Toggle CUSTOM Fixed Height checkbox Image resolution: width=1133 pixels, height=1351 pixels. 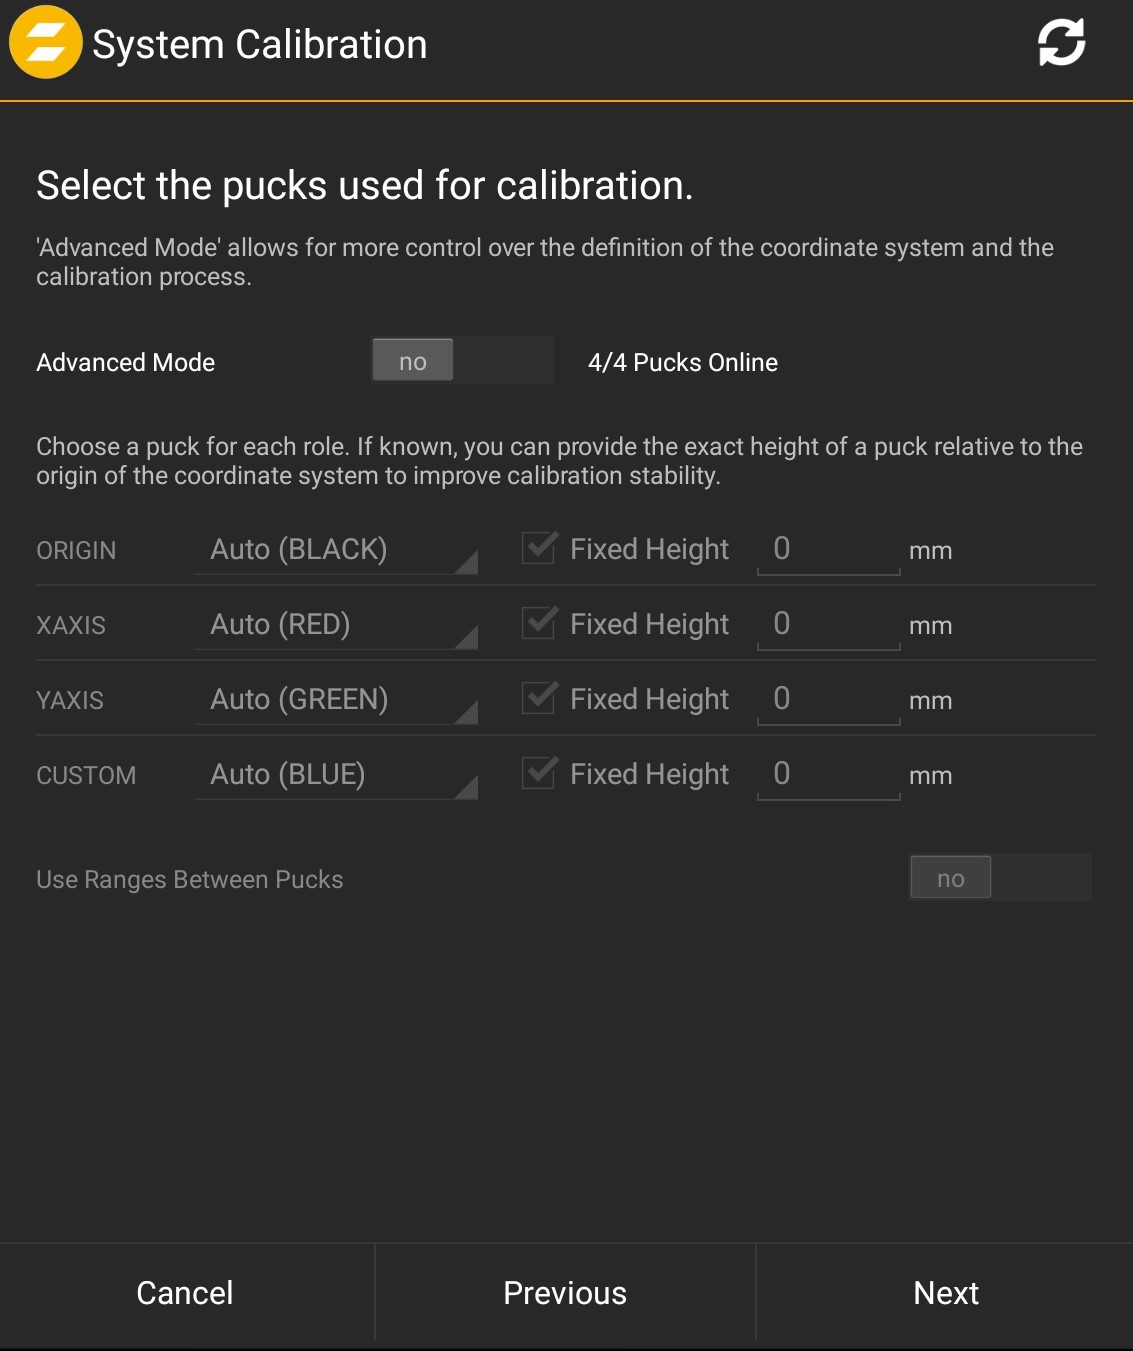(539, 773)
